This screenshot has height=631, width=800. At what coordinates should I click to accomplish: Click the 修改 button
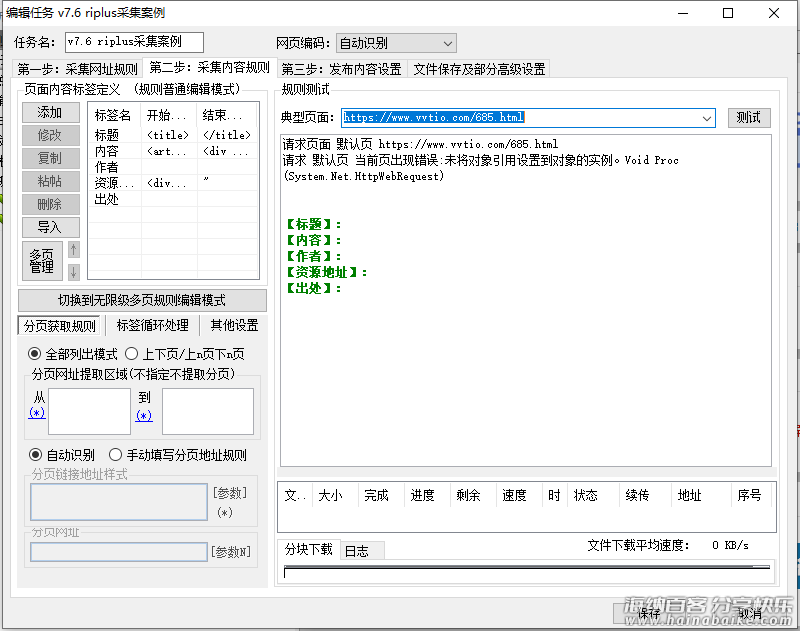(51, 135)
